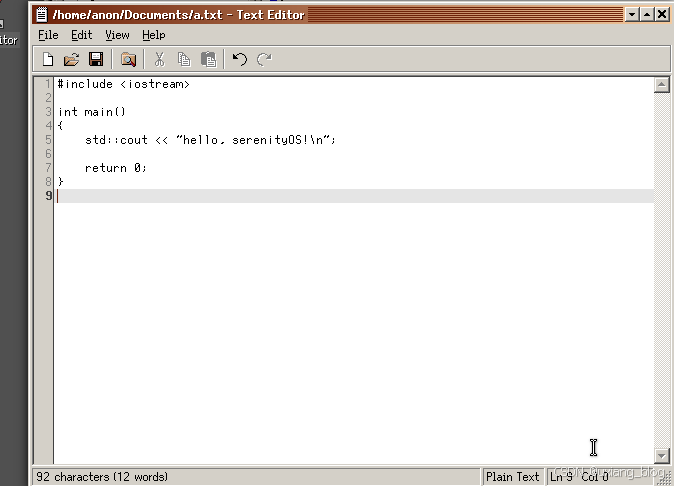Open a file using the folder icon
Image resolution: width=674 pixels, height=486 pixels.
71,59
